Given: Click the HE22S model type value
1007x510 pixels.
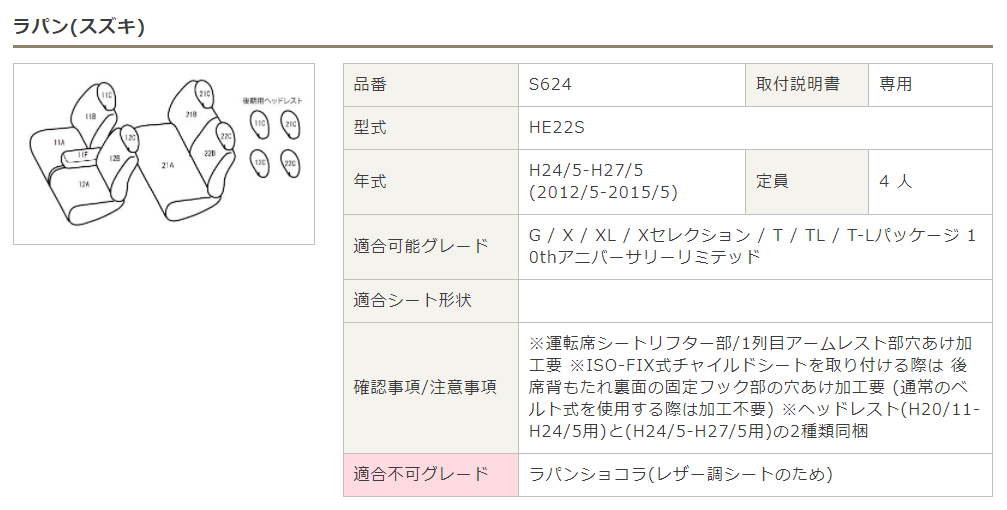Looking at the screenshot, I should pyautogui.click(x=556, y=128).
